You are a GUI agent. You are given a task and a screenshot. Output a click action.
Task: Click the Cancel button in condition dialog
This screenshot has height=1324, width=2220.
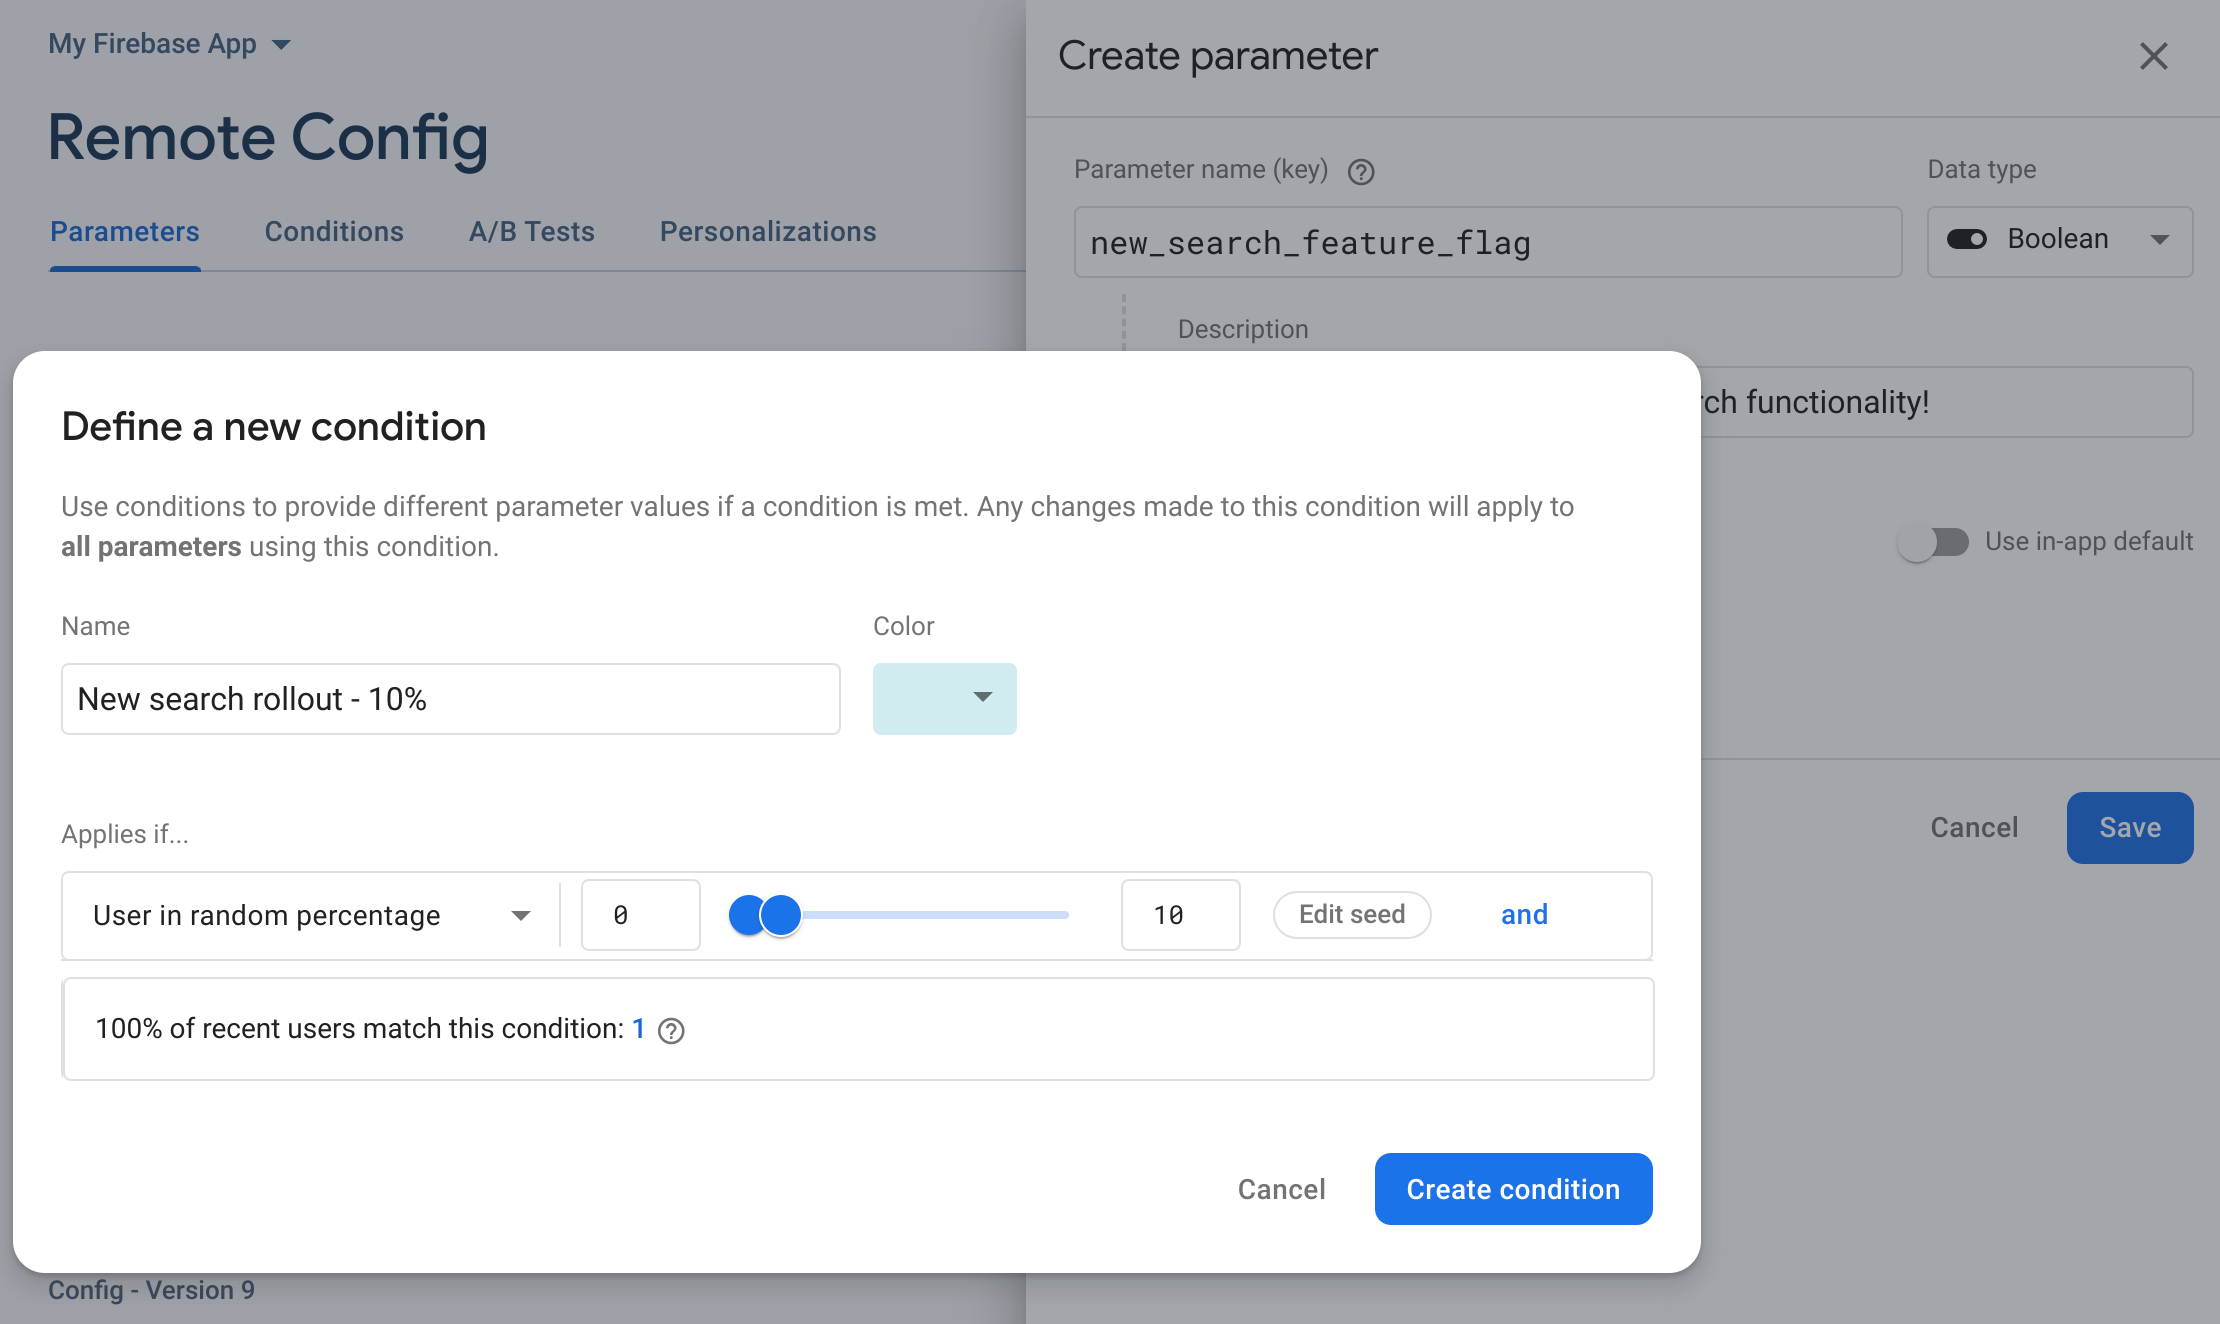tap(1279, 1190)
